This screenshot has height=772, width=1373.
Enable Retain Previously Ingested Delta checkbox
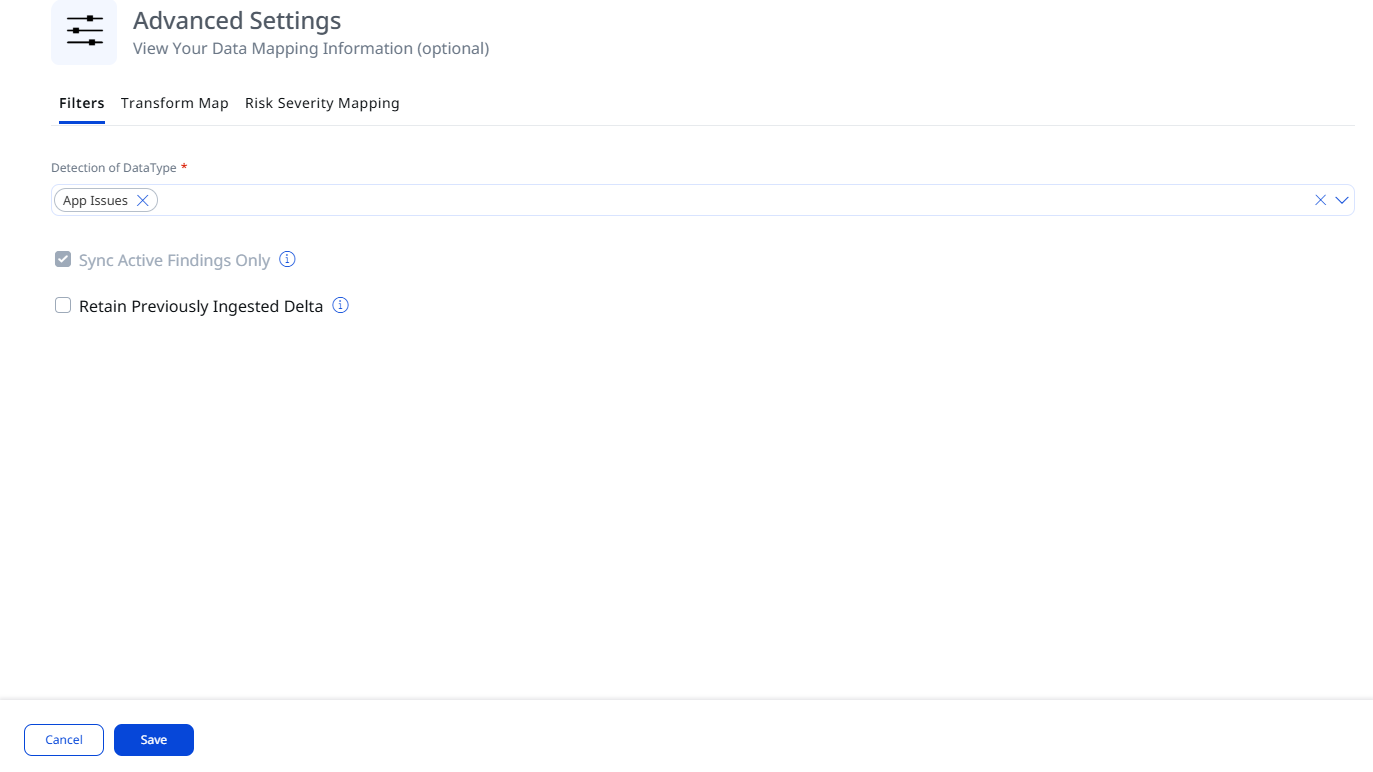(63, 305)
